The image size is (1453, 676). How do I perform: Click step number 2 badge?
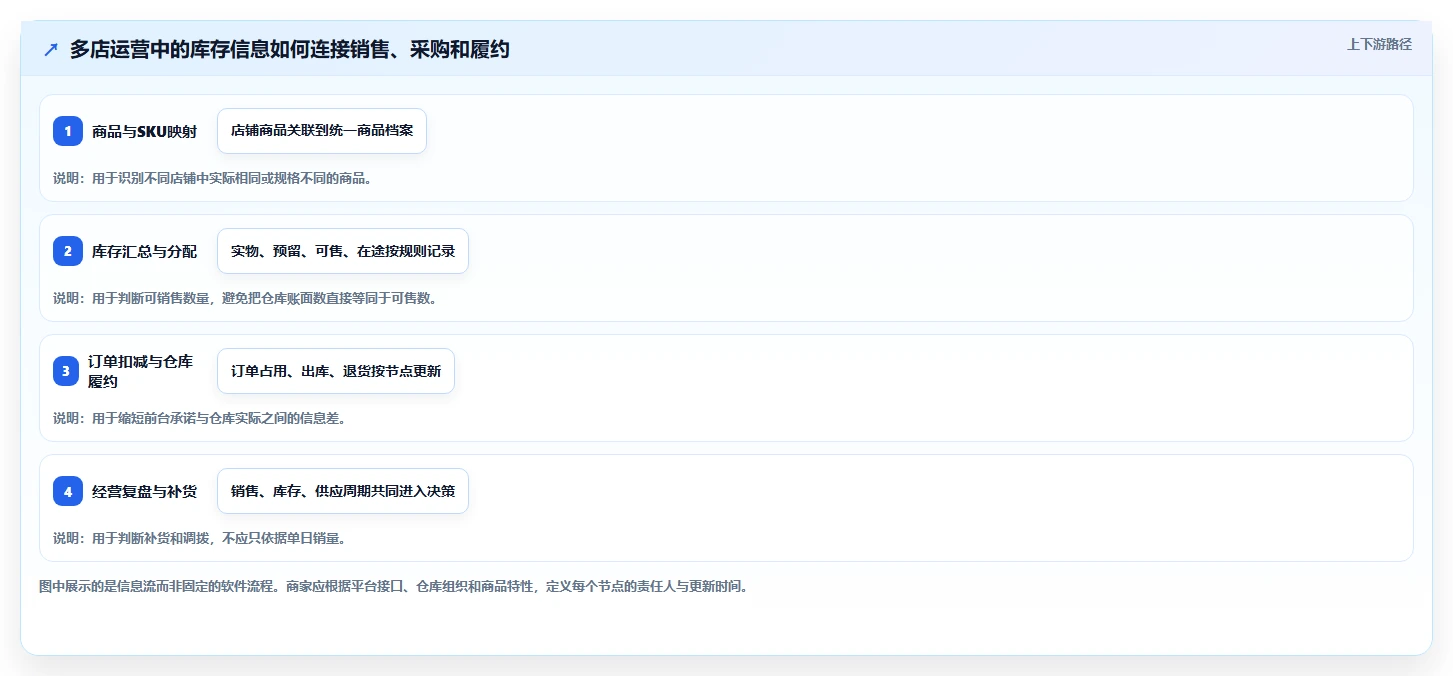[68, 251]
